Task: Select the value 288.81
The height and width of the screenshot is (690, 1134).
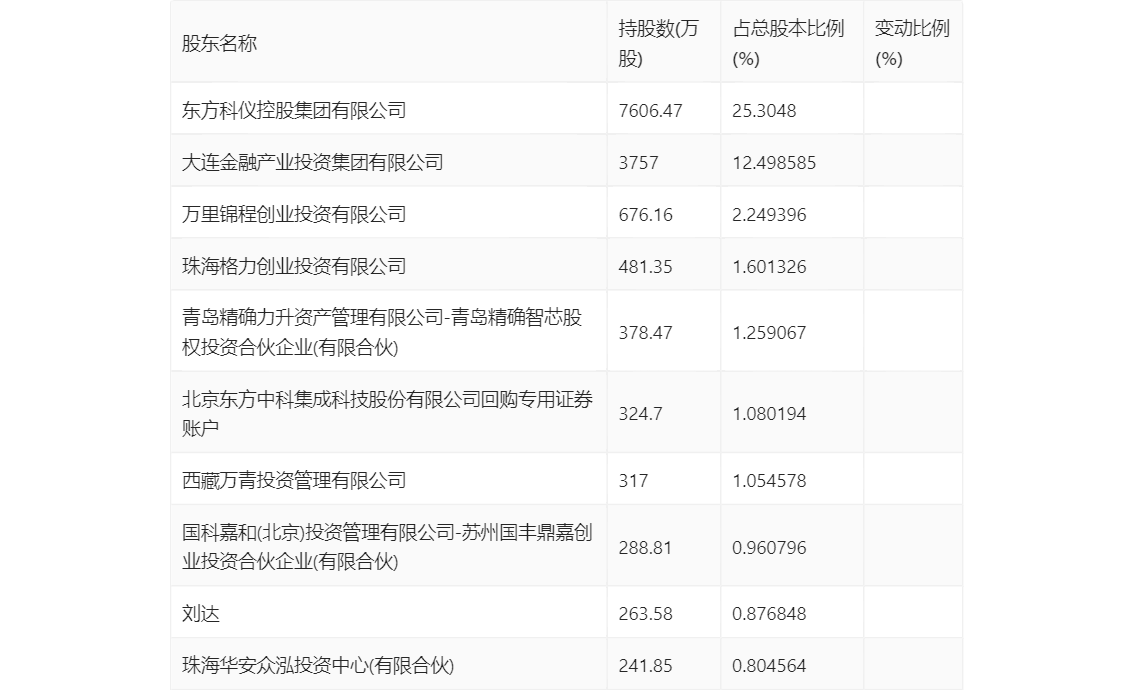Action: click(645, 548)
